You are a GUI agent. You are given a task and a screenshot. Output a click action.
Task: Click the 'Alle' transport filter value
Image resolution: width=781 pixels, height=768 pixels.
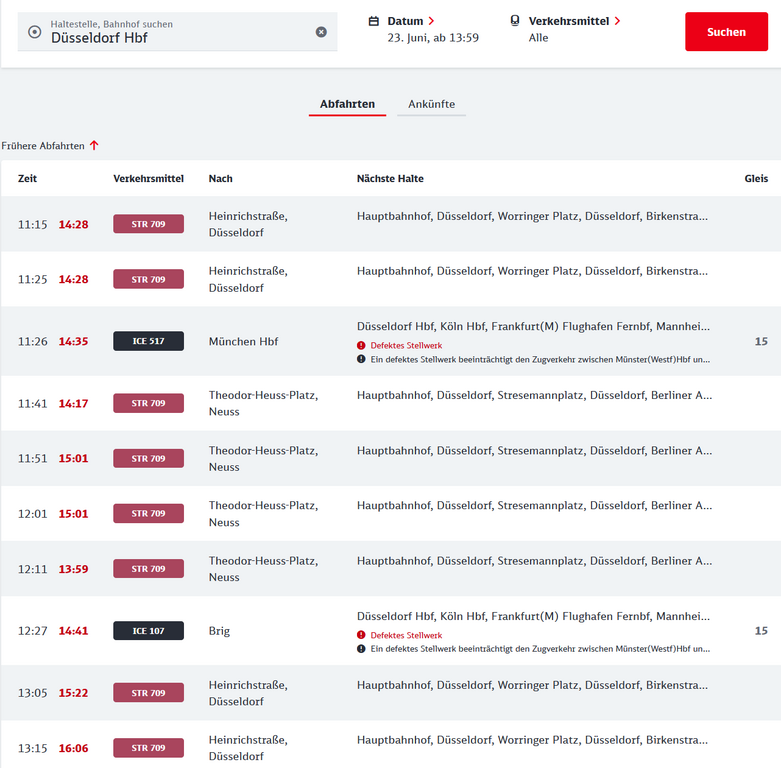pos(538,38)
